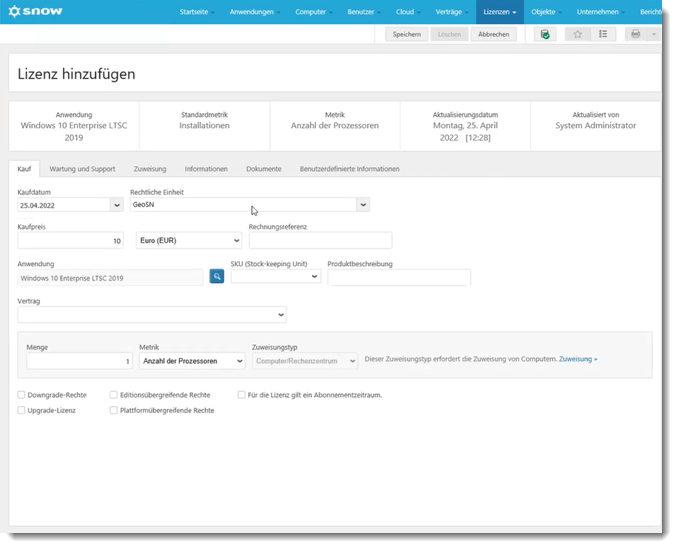Open Metrik Anzahl der Prozessoren dropdown
Image resolution: width=677 pixels, height=548 pixels.
tap(192, 361)
